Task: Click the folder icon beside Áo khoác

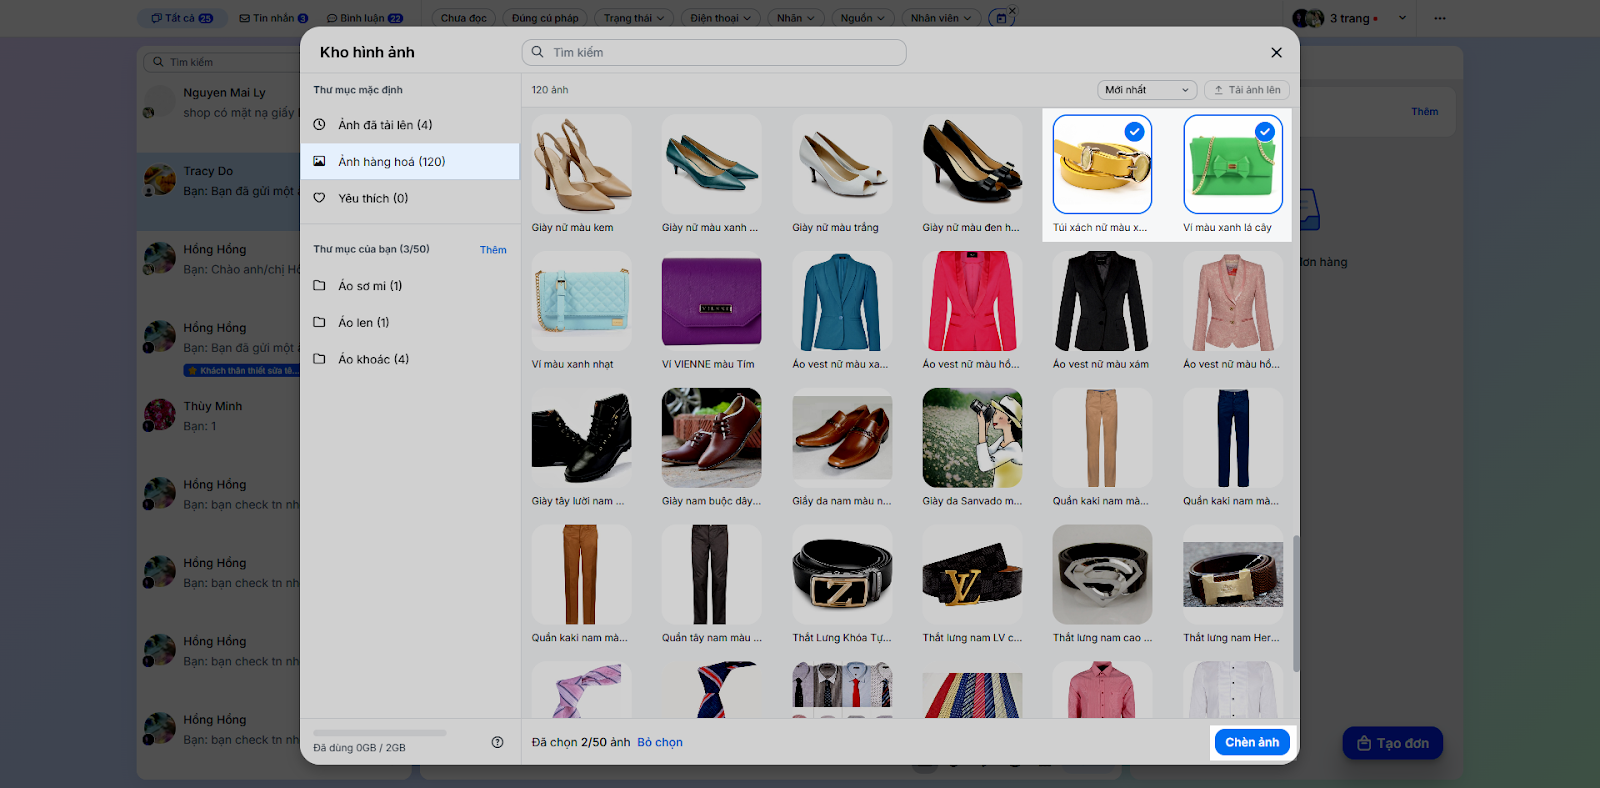Action: pos(320,359)
